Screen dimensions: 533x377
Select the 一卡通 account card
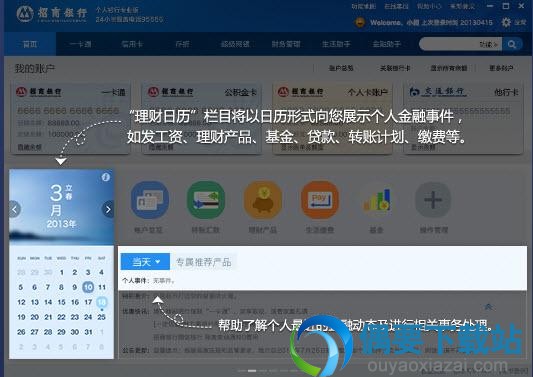coord(71,118)
